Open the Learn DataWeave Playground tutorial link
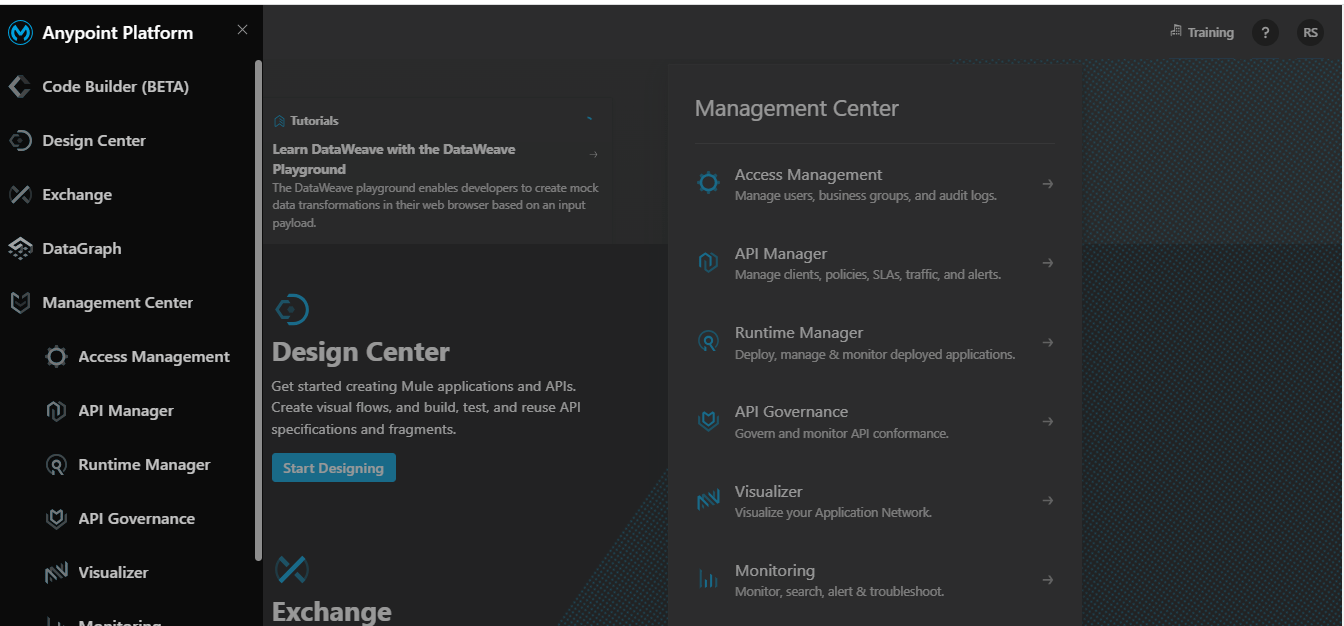 pos(394,159)
